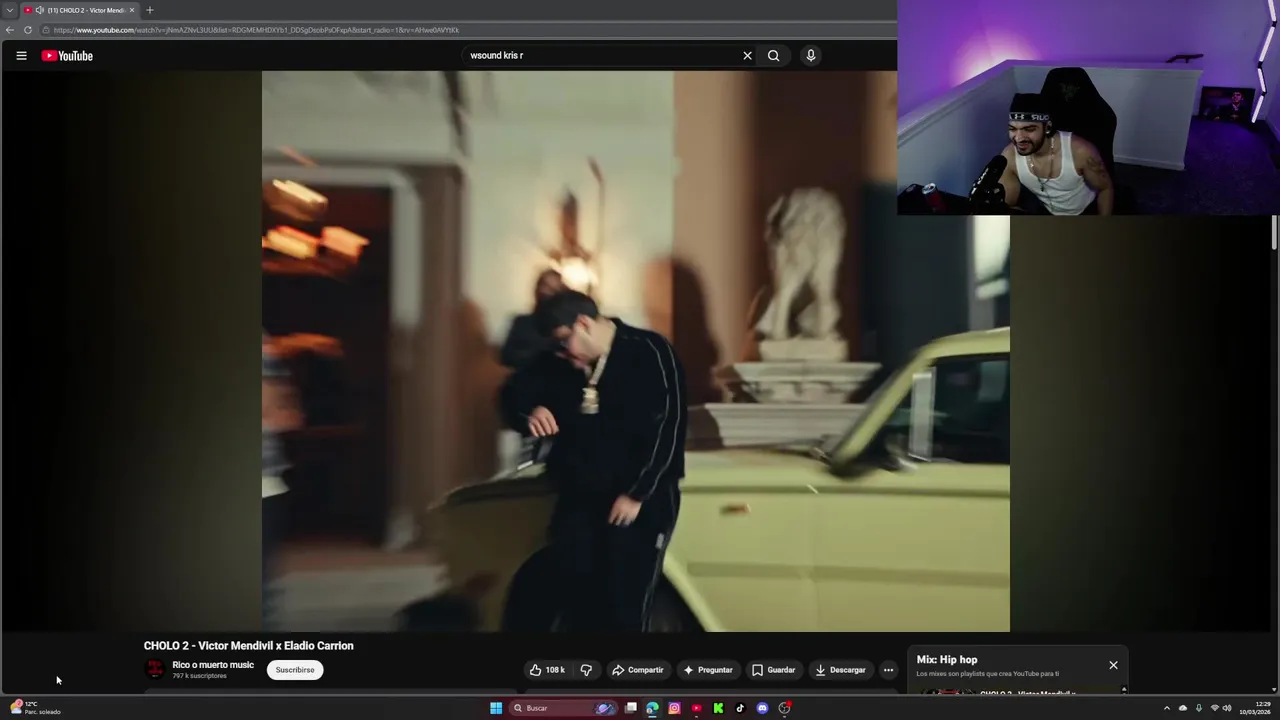The width and height of the screenshot is (1280, 720).
Task: Open Task View from the taskbar
Action: (631, 708)
